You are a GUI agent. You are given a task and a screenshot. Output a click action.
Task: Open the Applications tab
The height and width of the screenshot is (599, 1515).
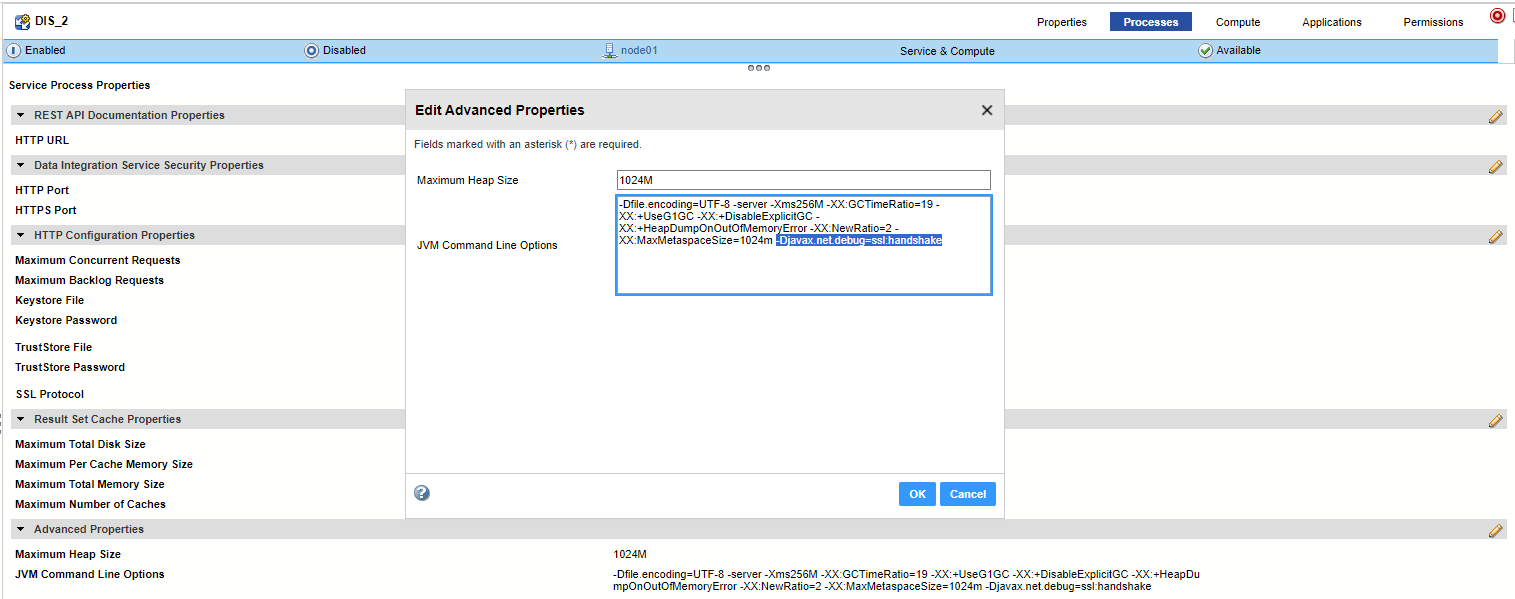tap(1332, 22)
